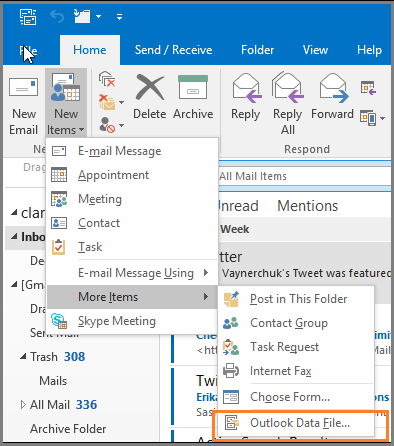This screenshot has width=394, height=446.
Task: Open the Folder ribbon tab
Action: point(257,50)
